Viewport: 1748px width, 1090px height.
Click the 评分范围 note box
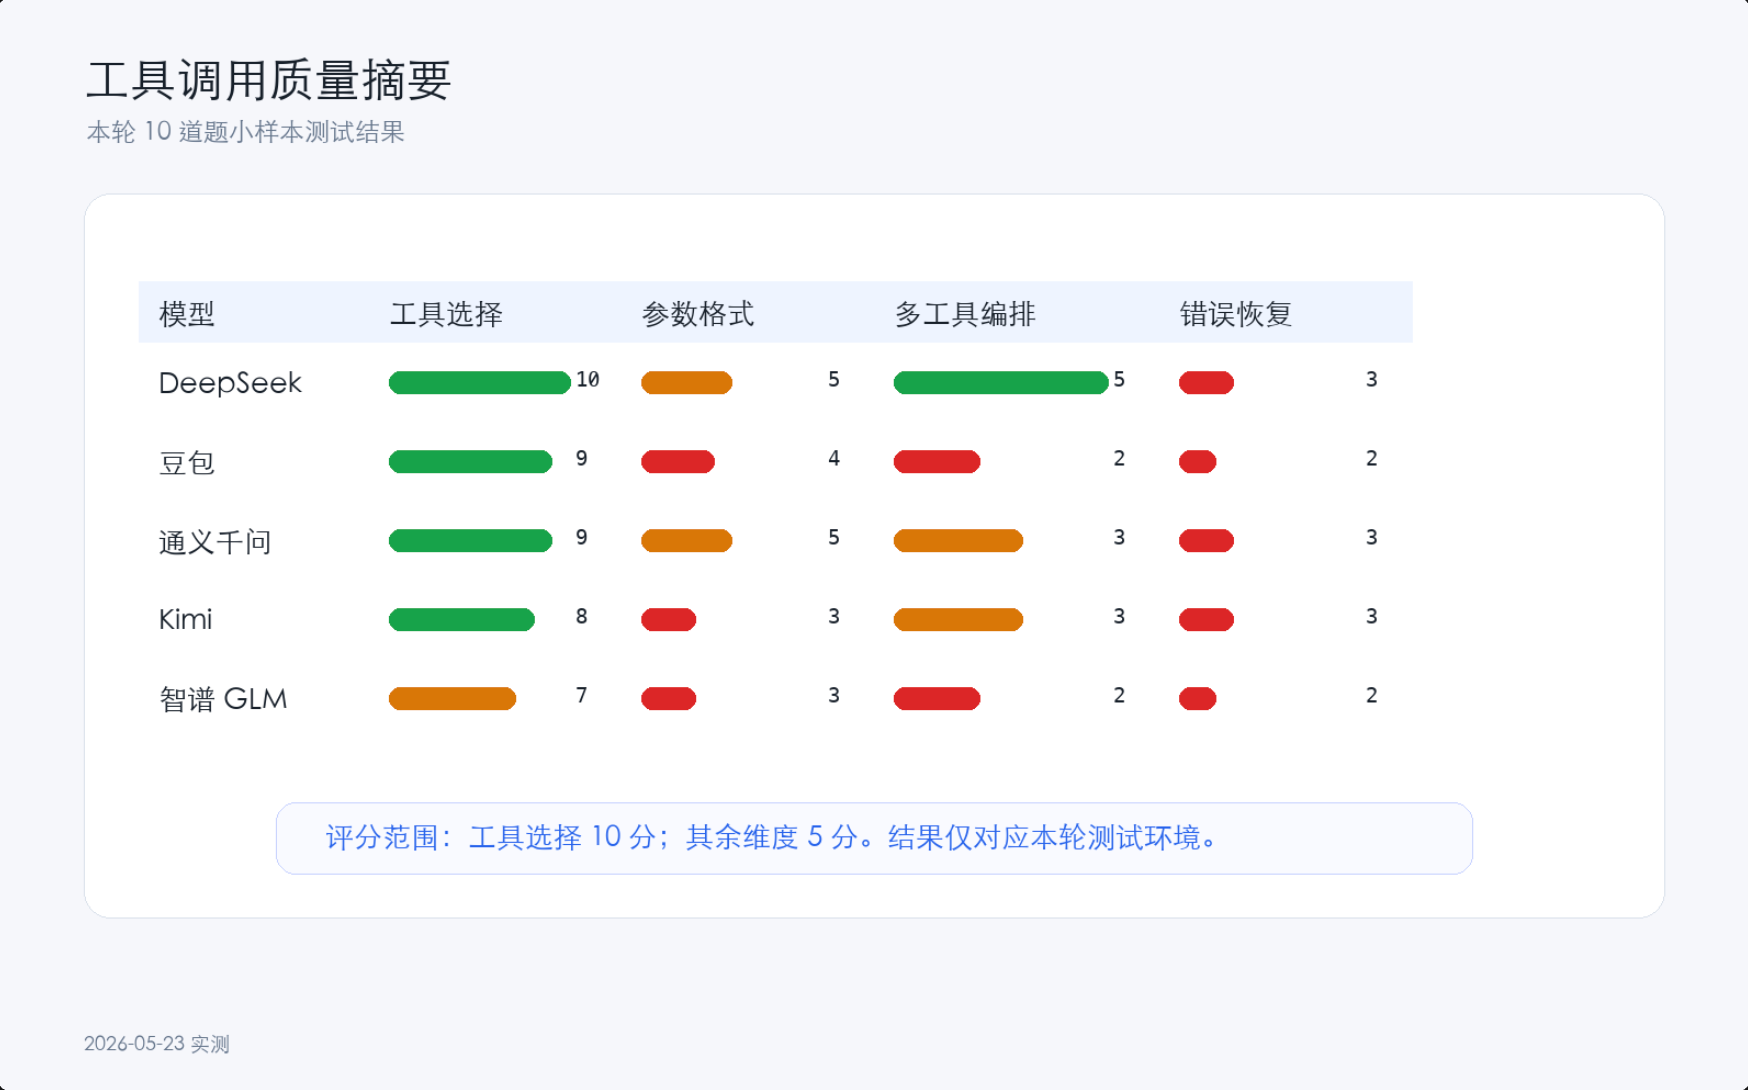point(874,838)
